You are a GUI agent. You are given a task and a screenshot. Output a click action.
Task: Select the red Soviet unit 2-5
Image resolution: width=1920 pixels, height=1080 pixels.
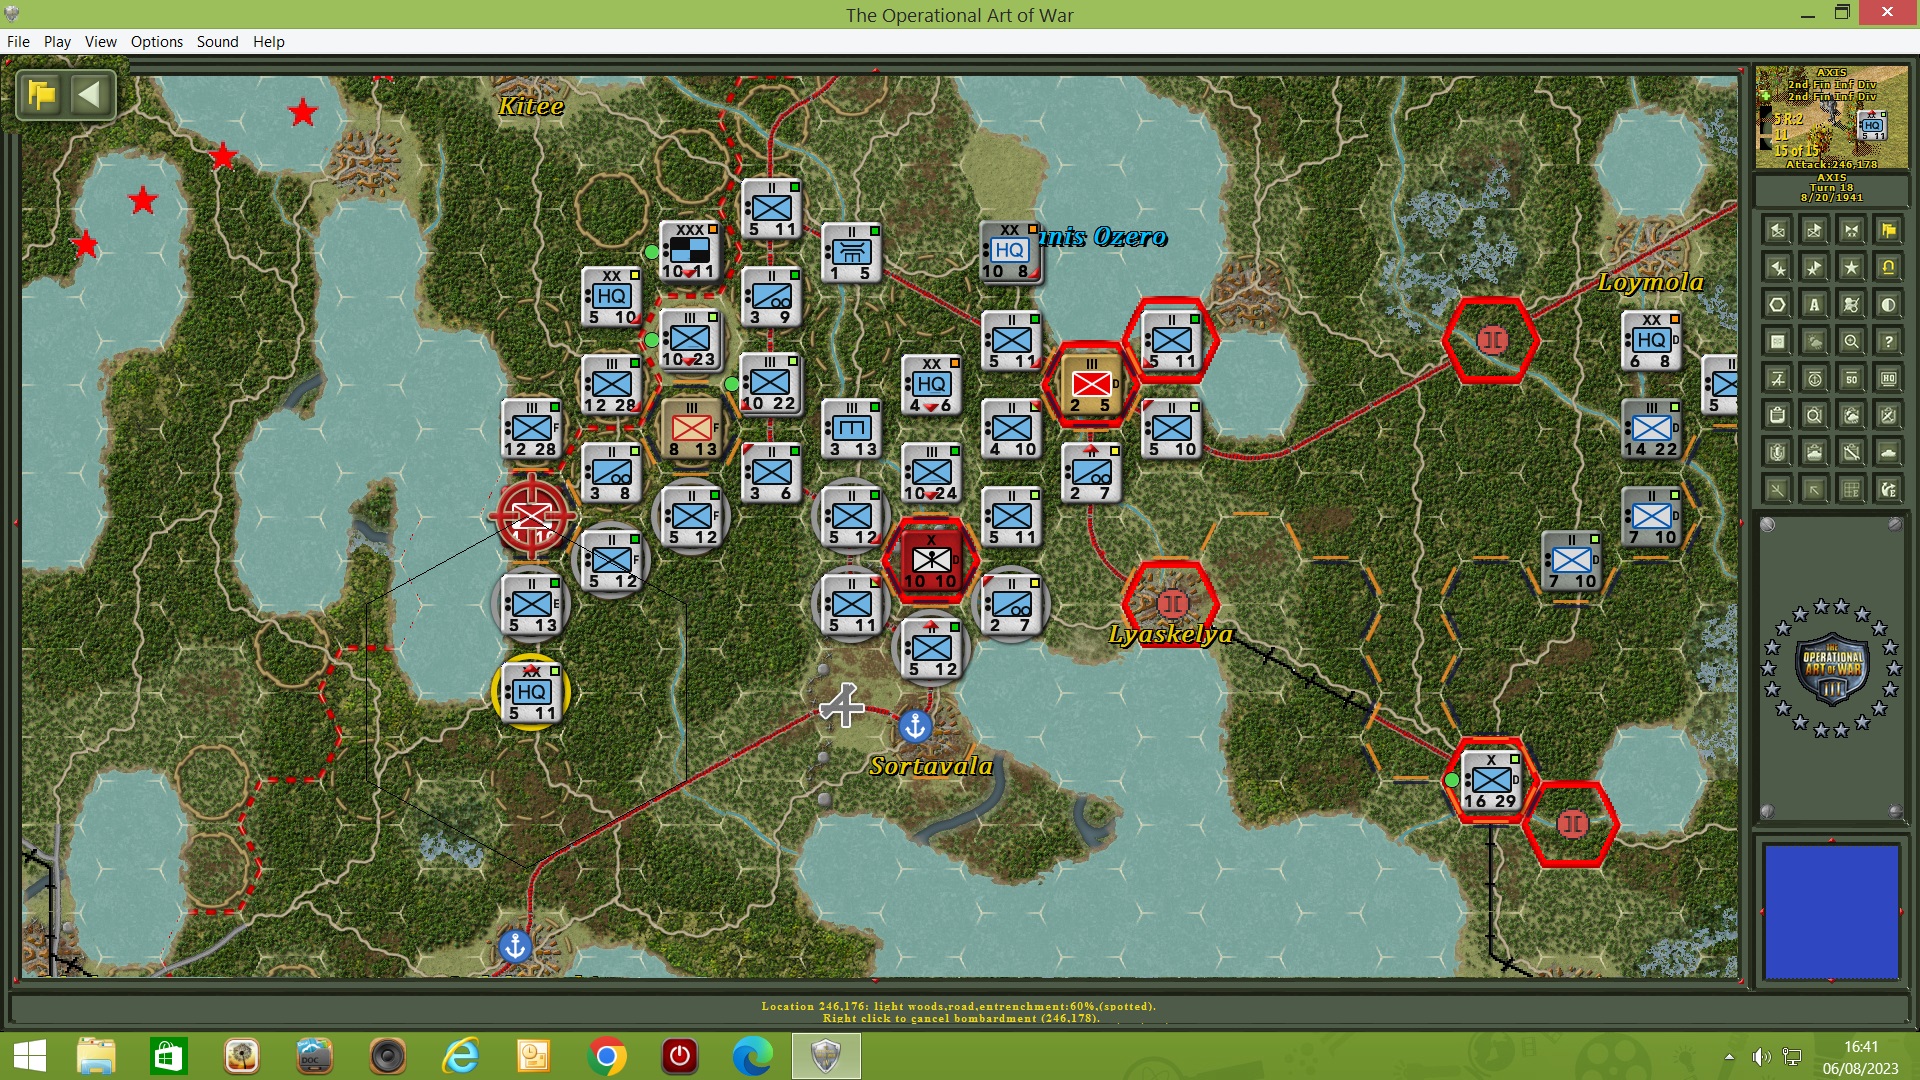tap(1091, 385)
